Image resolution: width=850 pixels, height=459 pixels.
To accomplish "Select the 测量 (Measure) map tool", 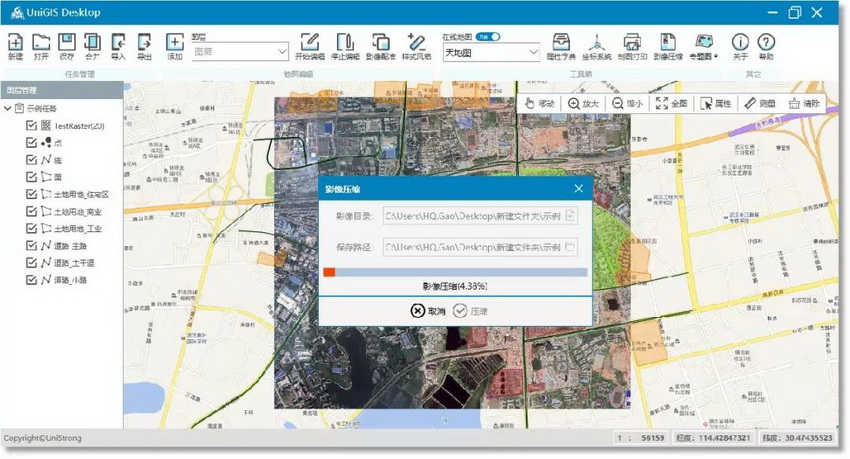I will tap(759, 103).
